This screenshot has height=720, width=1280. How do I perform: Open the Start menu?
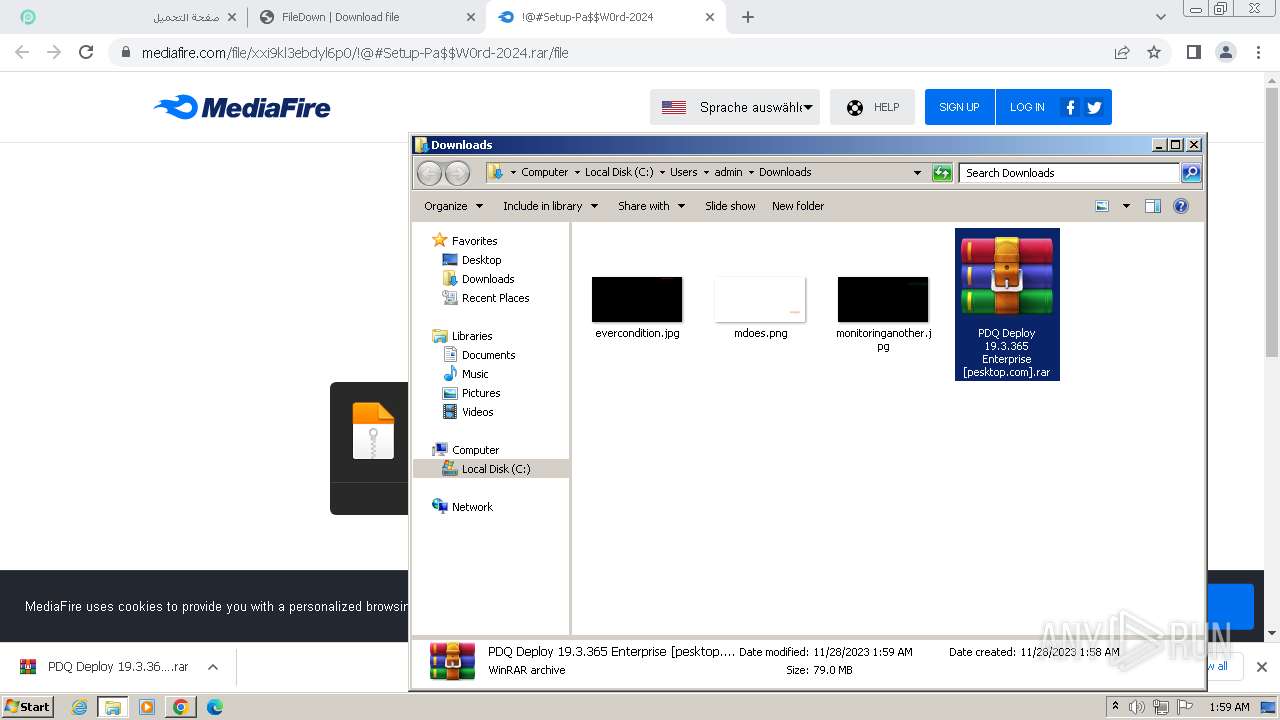pos(28,707)
